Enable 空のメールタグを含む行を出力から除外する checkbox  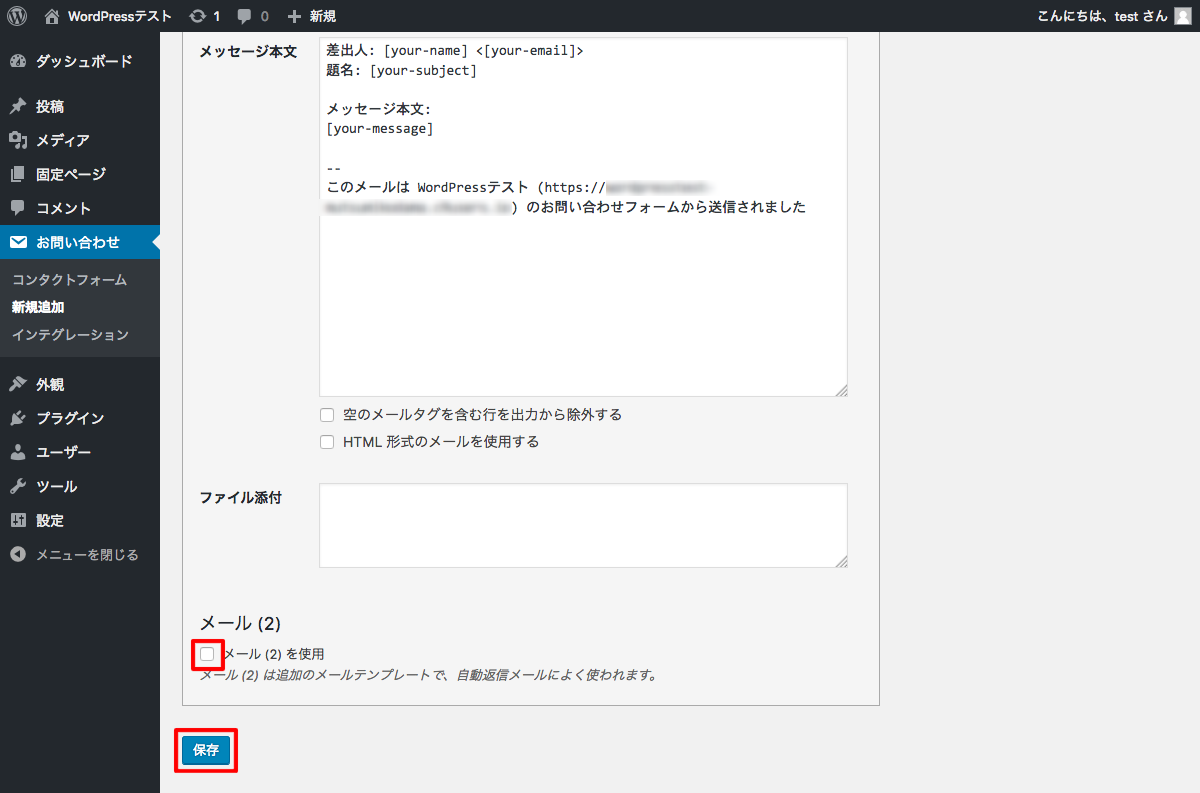327,415
